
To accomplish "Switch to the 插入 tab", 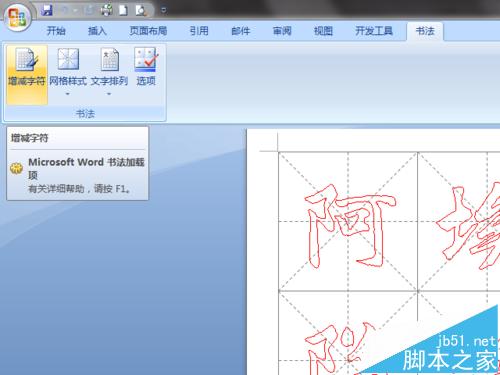I will (97, 31).
